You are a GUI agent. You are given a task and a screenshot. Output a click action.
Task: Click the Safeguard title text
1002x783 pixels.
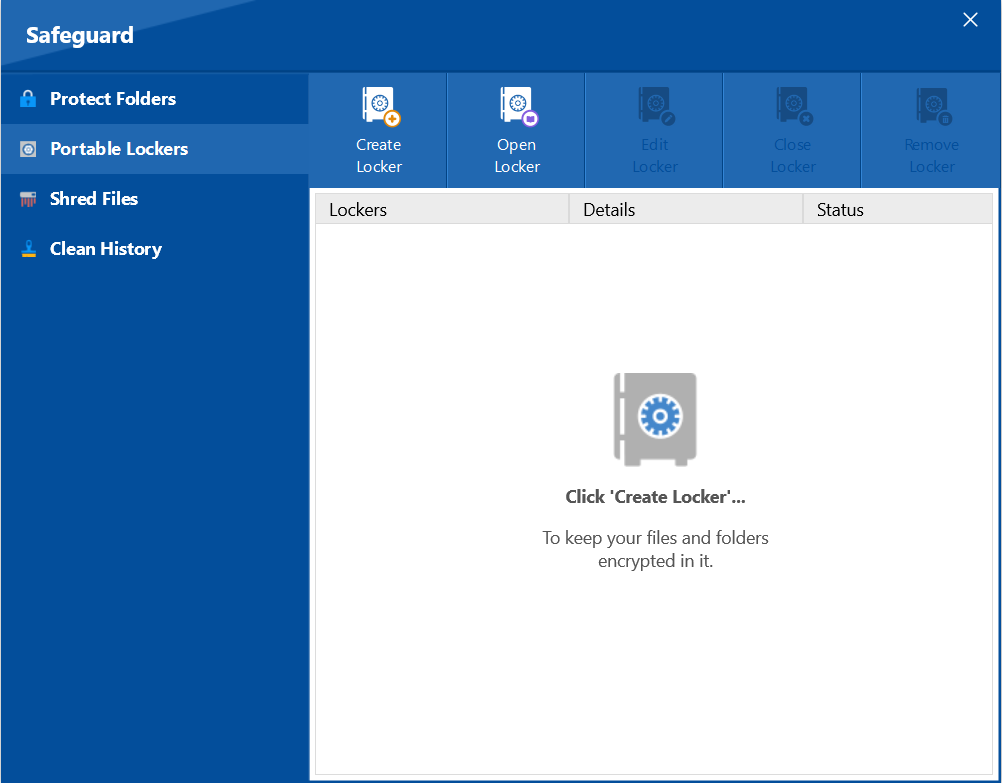(80, 35)
